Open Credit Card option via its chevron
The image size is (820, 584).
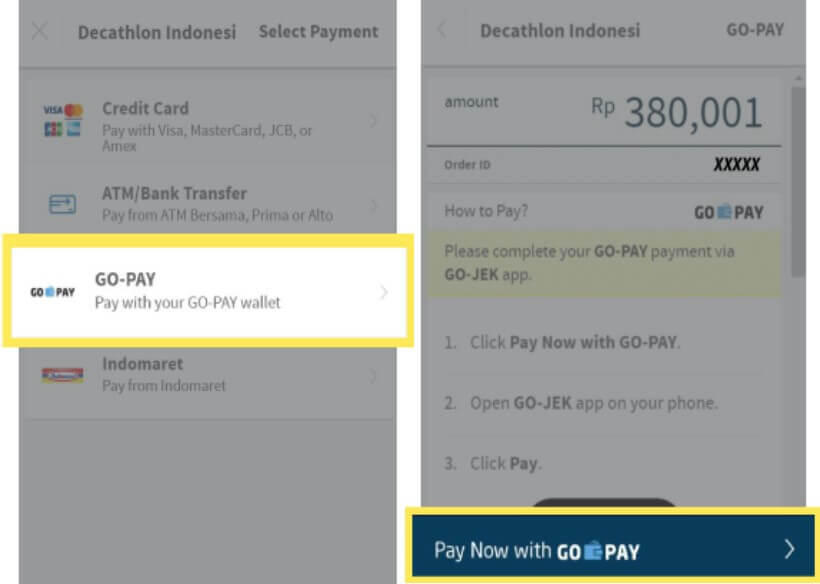(x=373, y=121)
